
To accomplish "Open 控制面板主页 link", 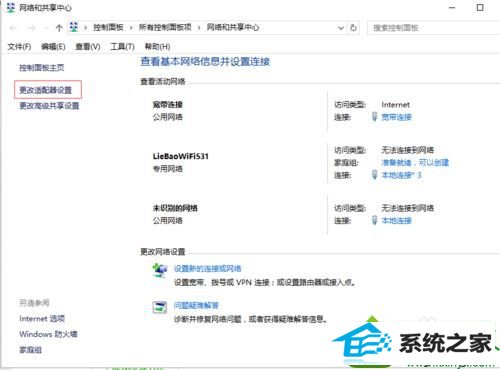I will (42, 68).
